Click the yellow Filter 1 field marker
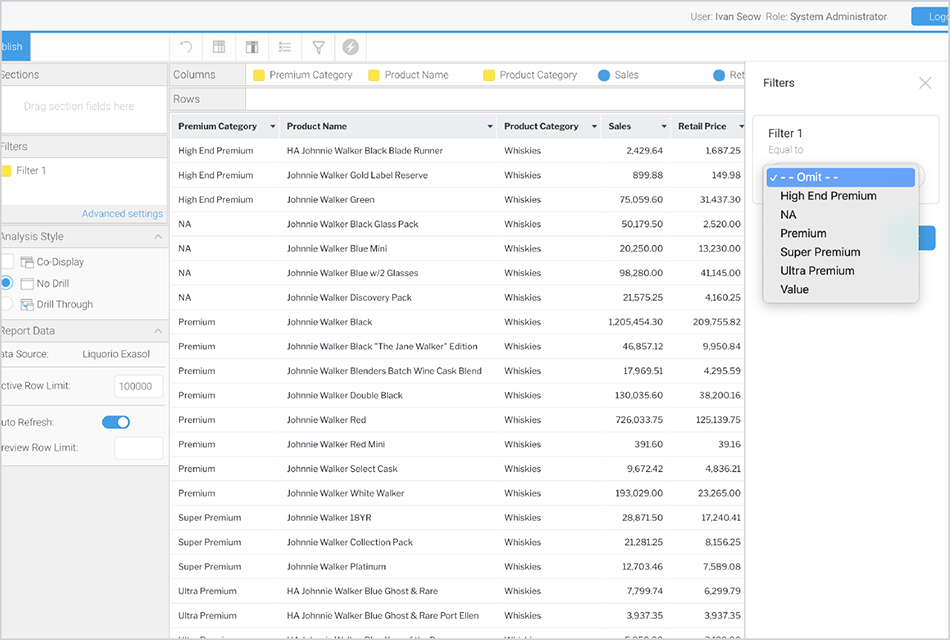This screenshot has width=950, height=640. click(x=7, y=171)
